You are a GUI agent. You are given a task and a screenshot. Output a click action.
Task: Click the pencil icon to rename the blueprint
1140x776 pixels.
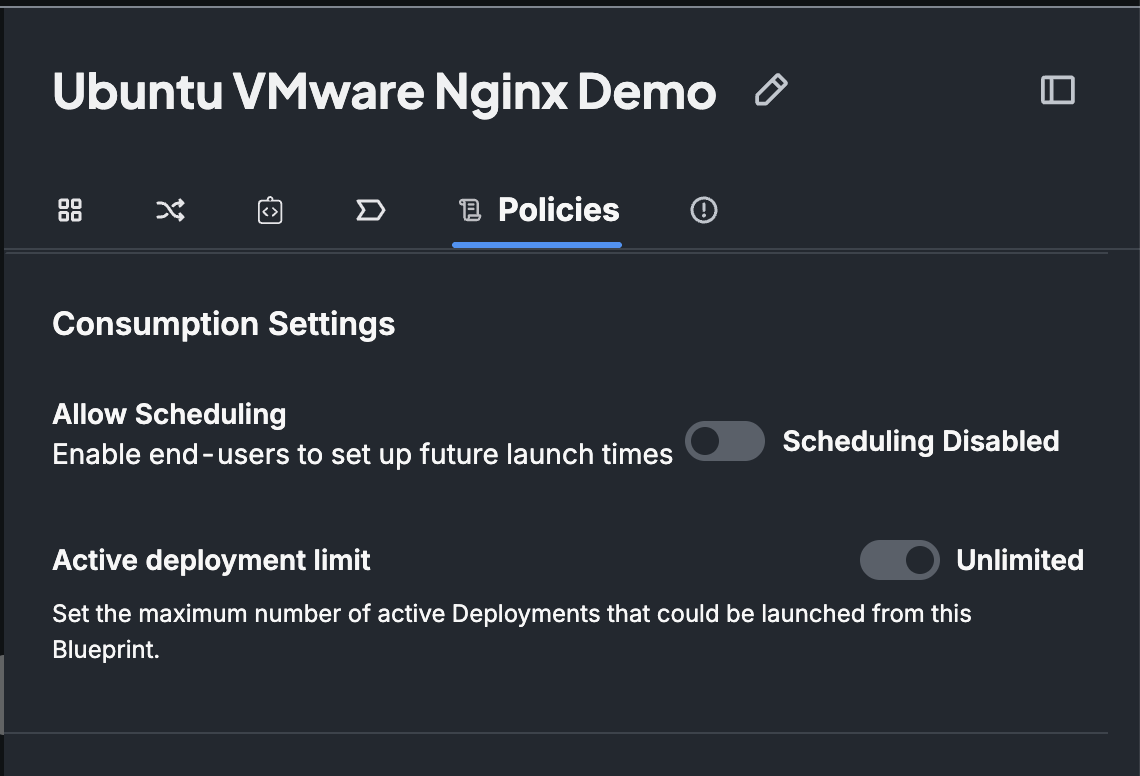[x=771, y=90]
